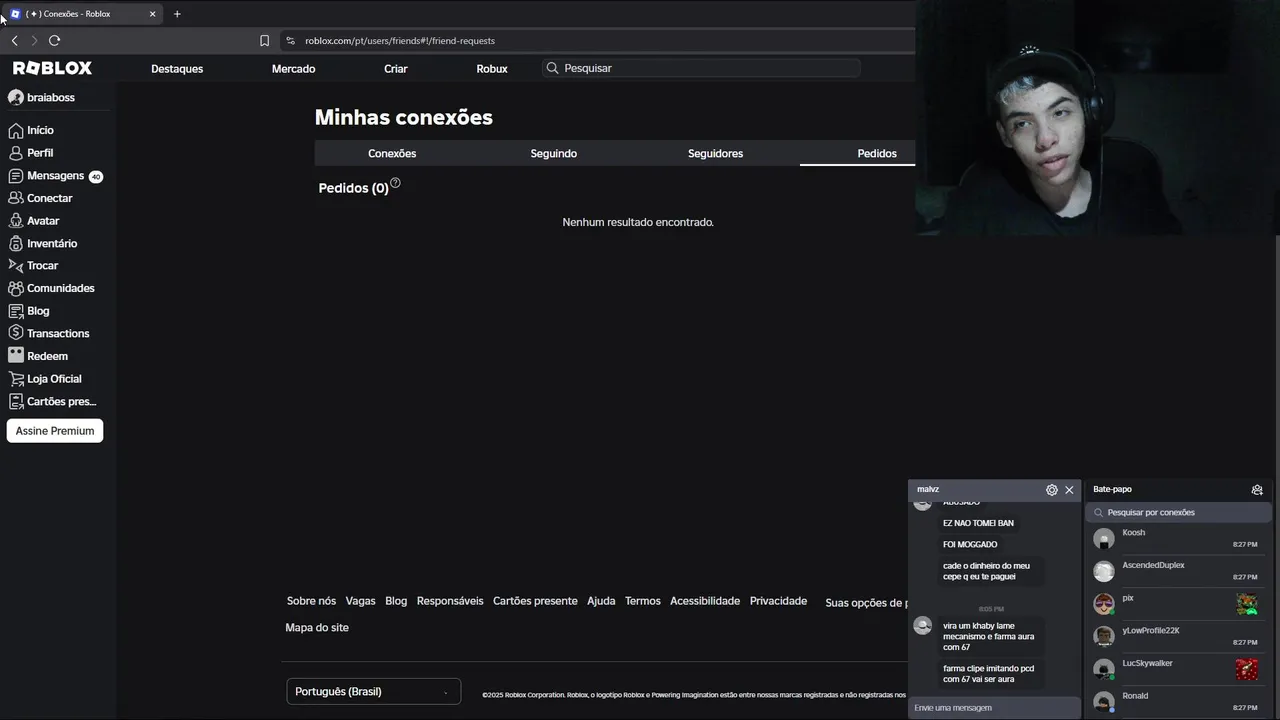Close the malvz chat window
This screenshot has width=1280, height=720.
1069,490
